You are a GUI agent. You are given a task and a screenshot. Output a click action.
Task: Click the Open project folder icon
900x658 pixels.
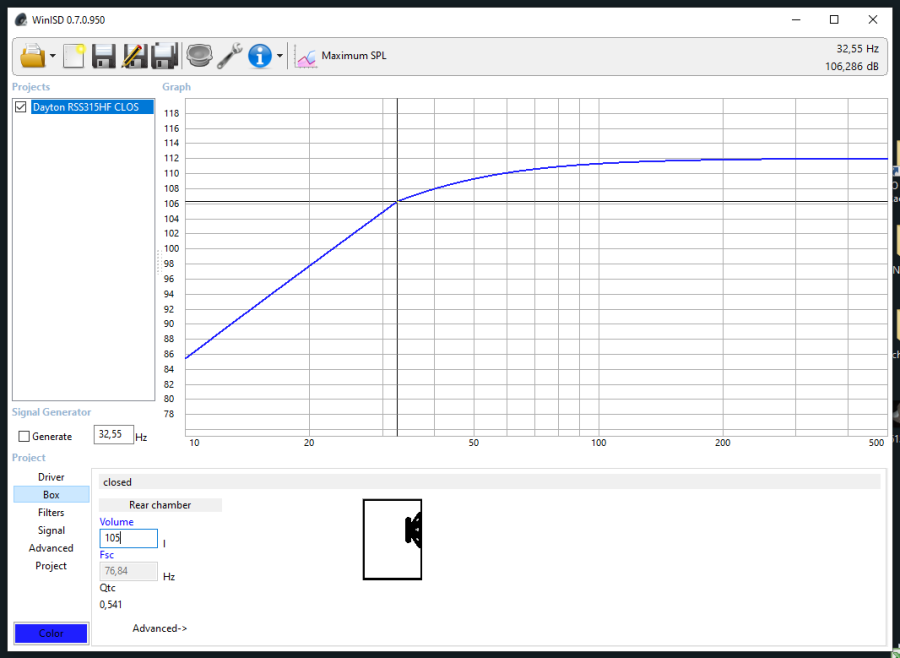point(32,56)
